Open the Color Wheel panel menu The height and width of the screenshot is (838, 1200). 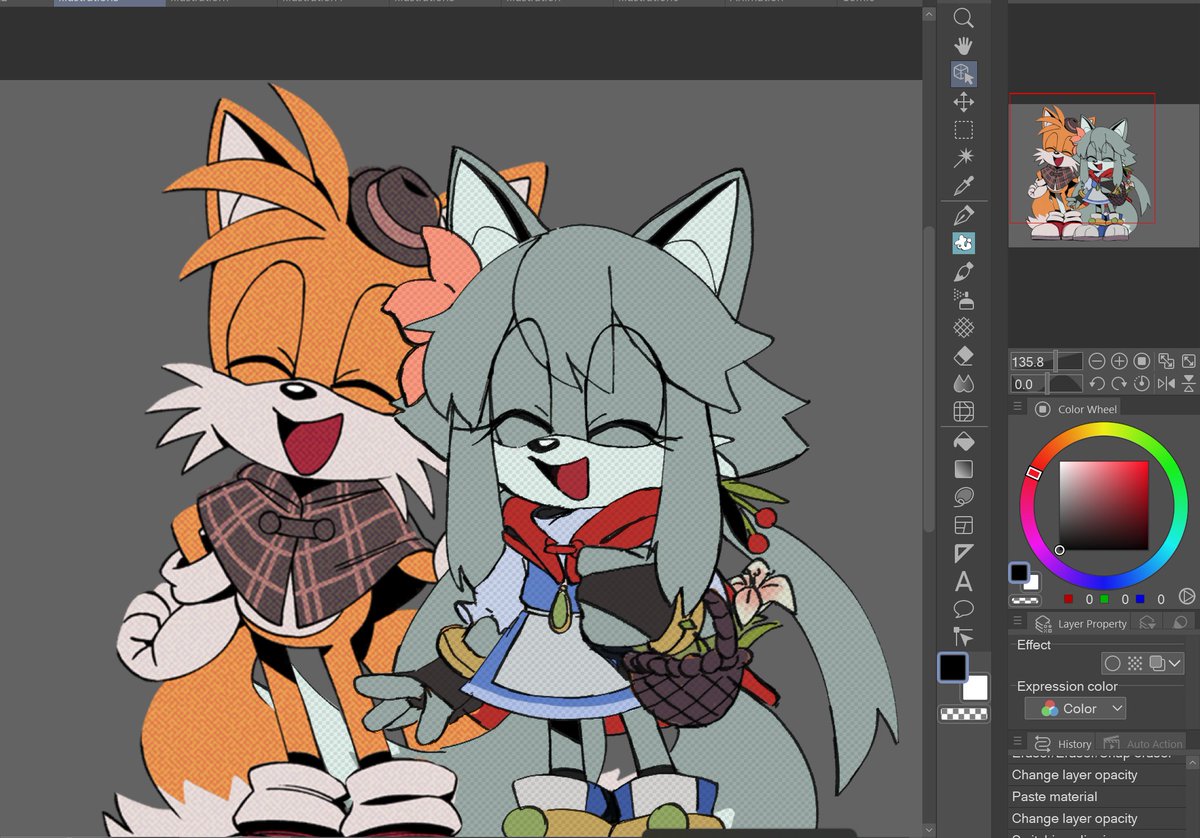click(1017, 408)
